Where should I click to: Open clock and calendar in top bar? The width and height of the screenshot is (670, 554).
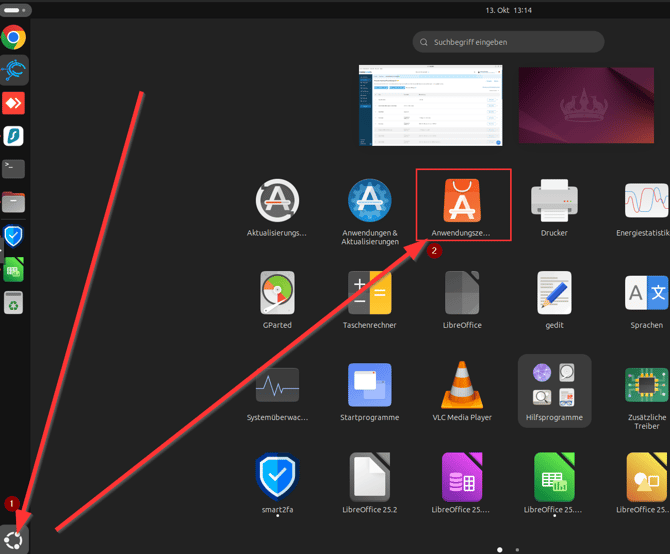tap(509, 8)
